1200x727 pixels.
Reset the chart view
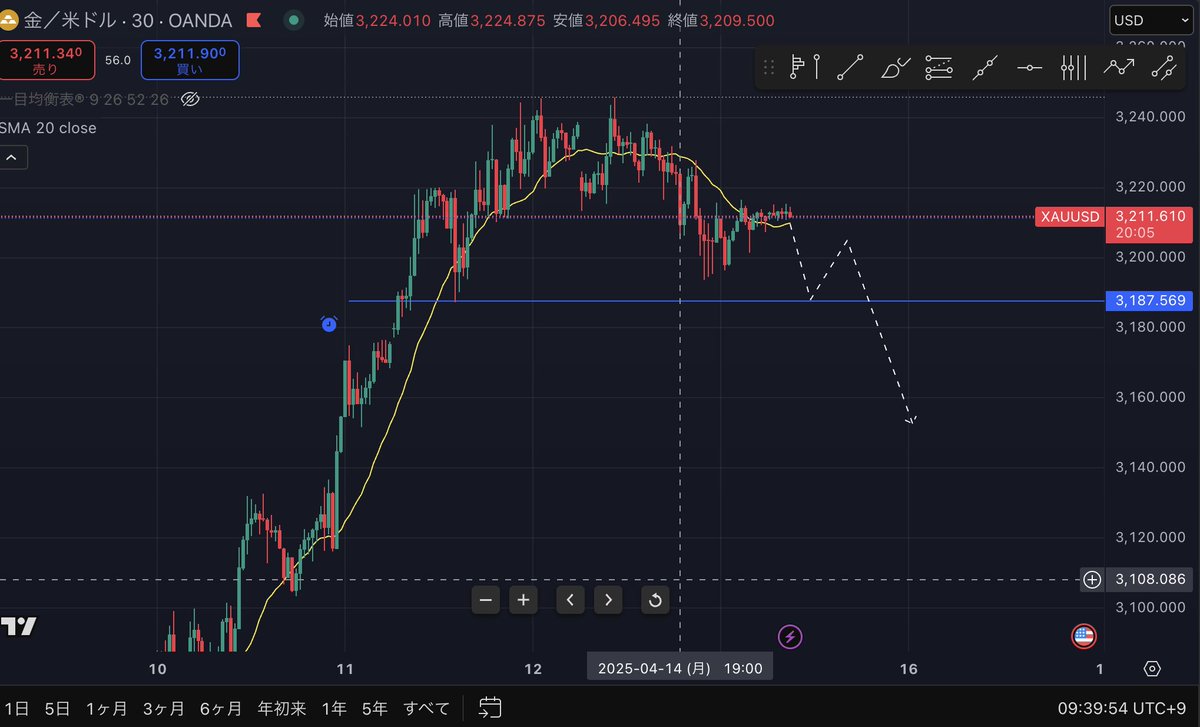coord(655,600)
